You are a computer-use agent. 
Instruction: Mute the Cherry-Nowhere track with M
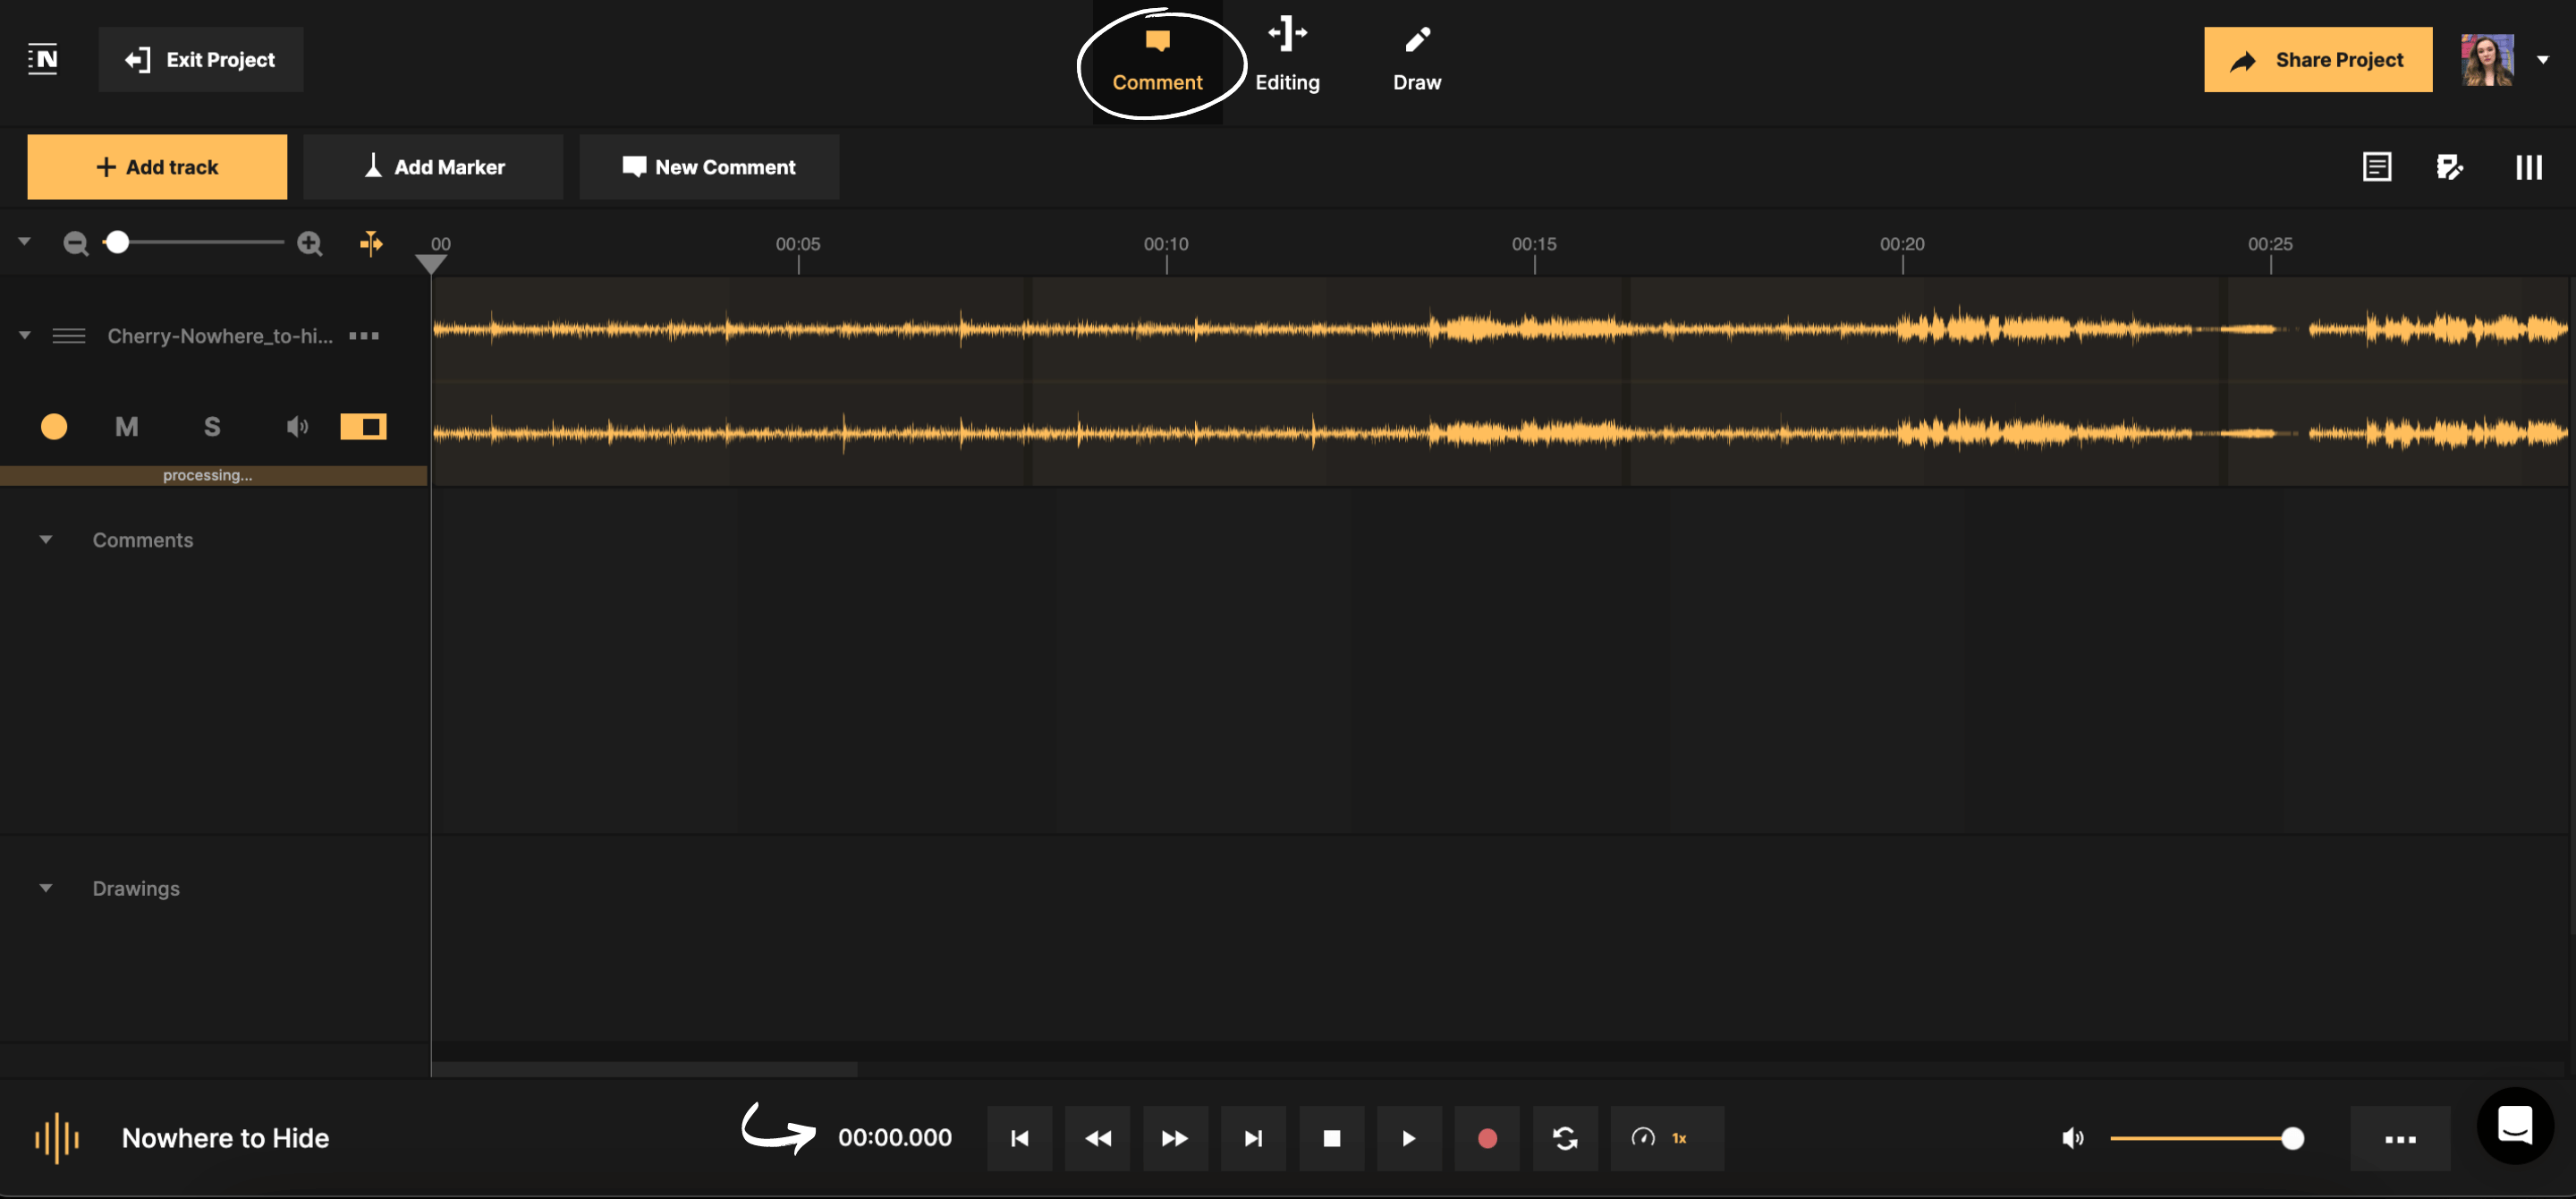point(126,426)
